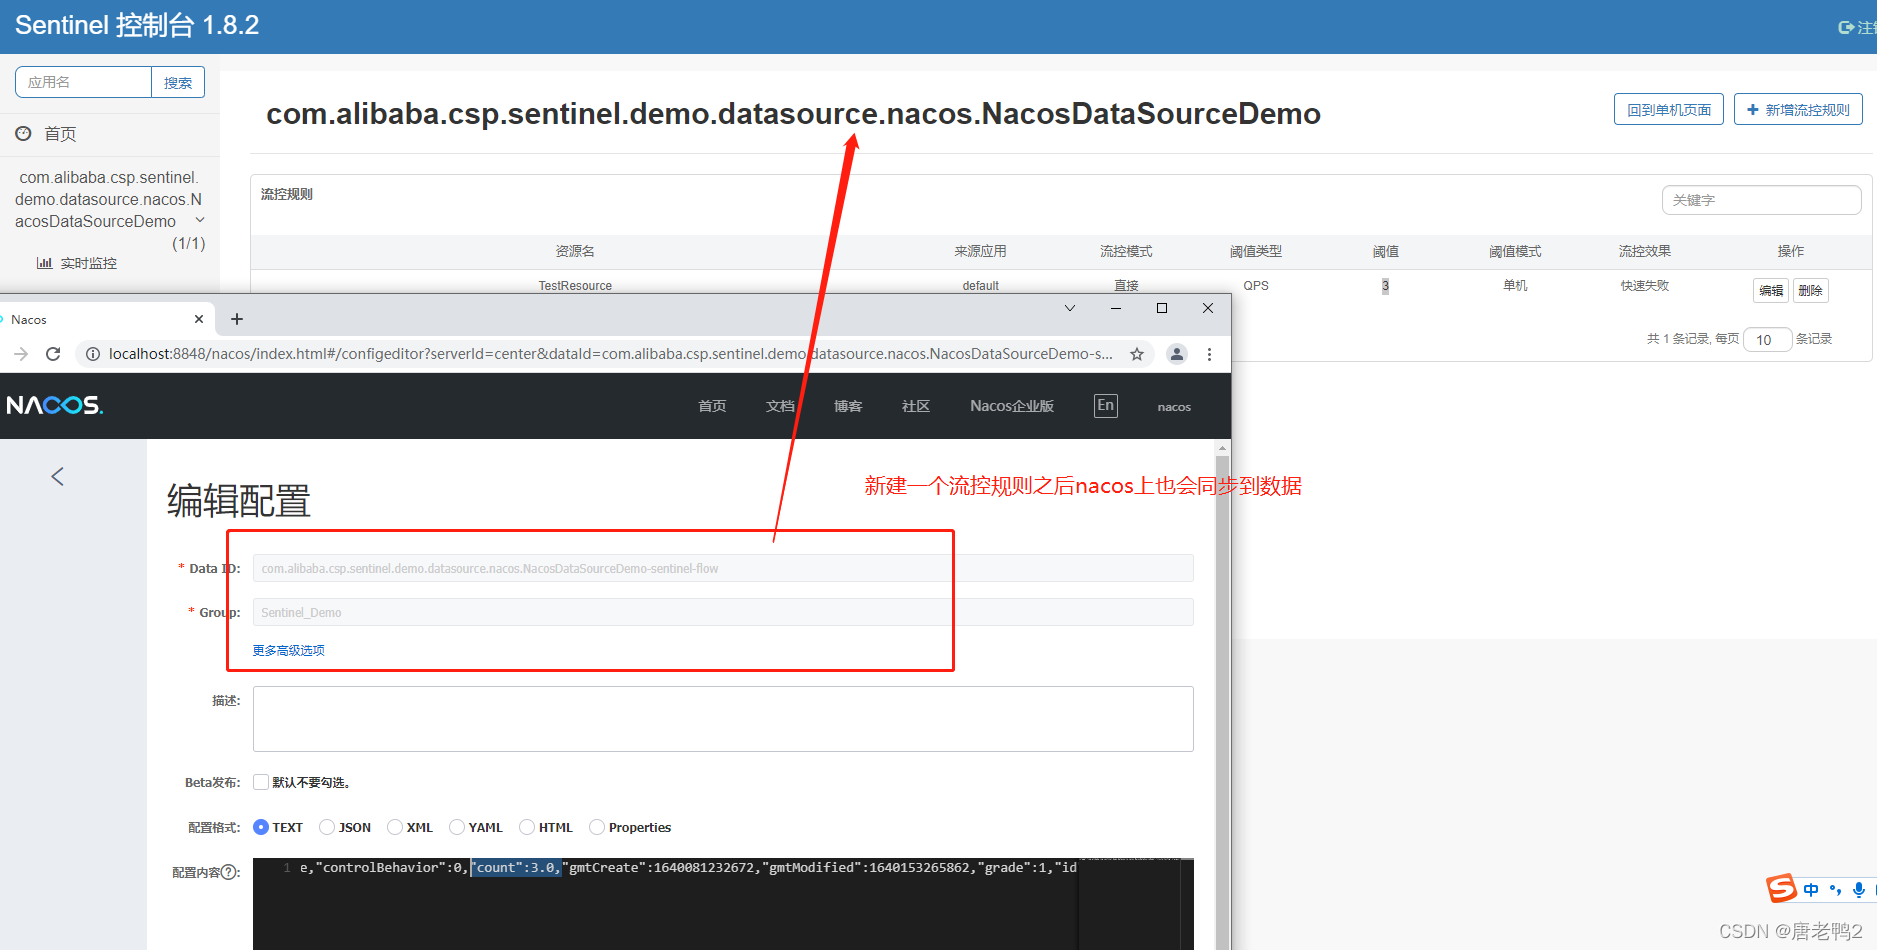Image resolution: width=1877 pixels, height=950 pixels.
Task: Select the JSON format radio
Action: [x=327, y=827]
